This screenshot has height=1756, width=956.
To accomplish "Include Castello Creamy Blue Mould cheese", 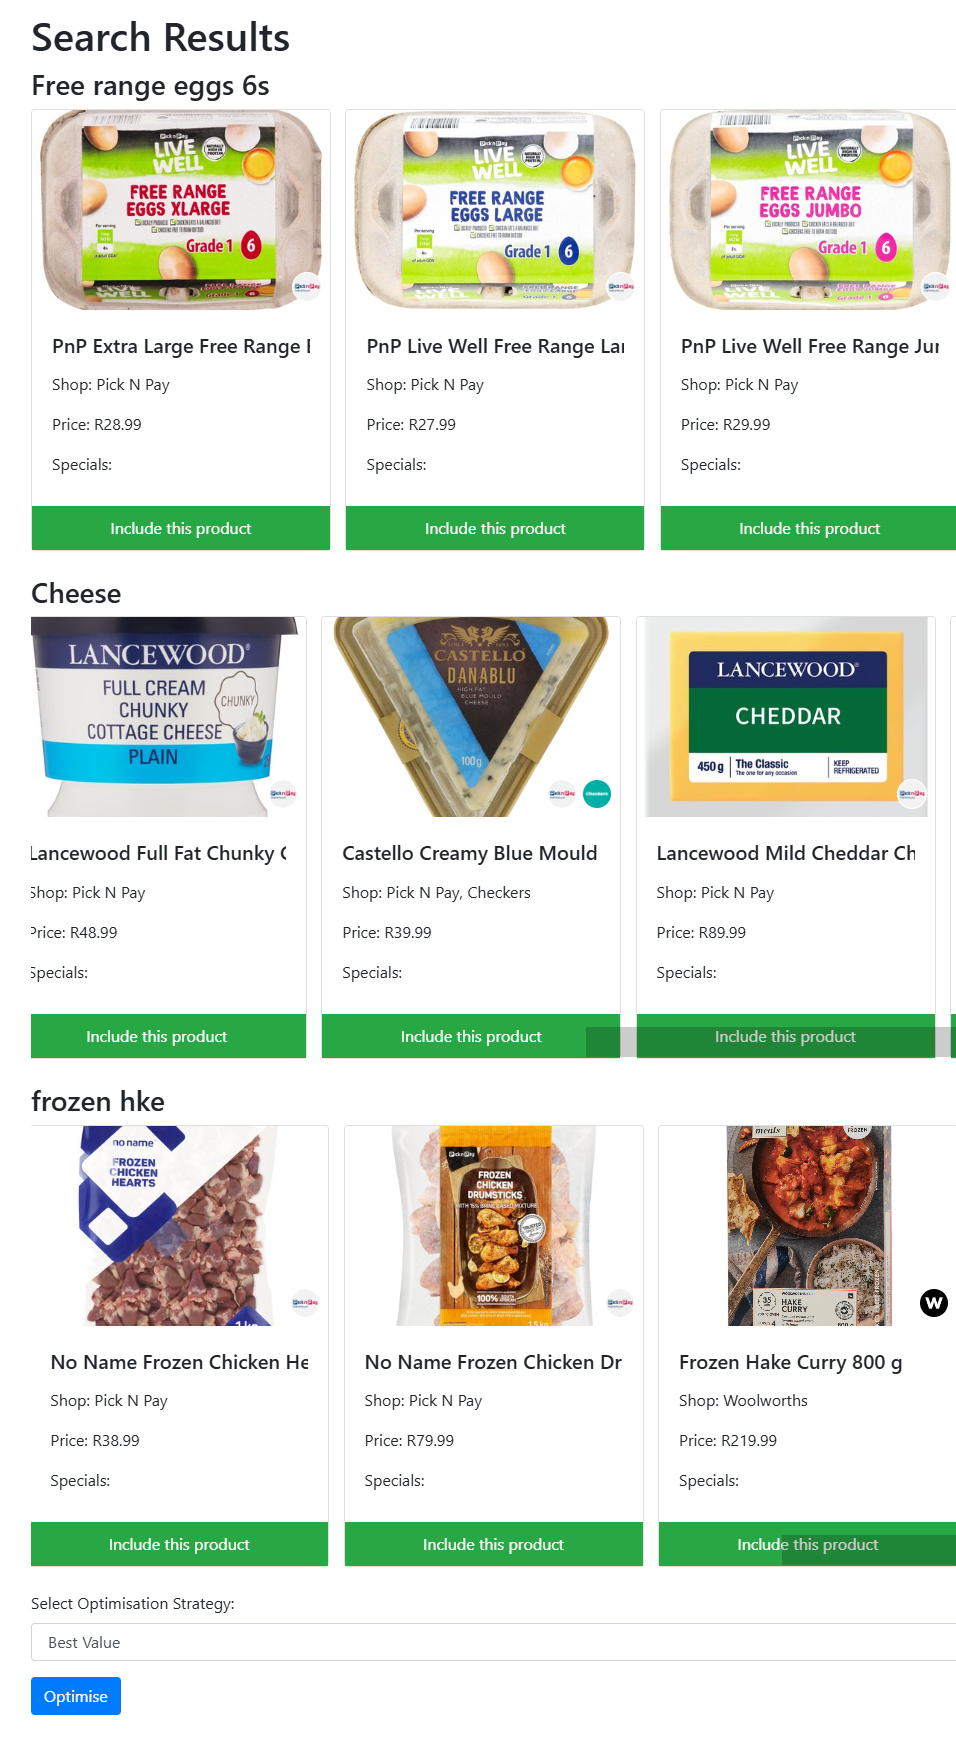I will [471, 1036].
